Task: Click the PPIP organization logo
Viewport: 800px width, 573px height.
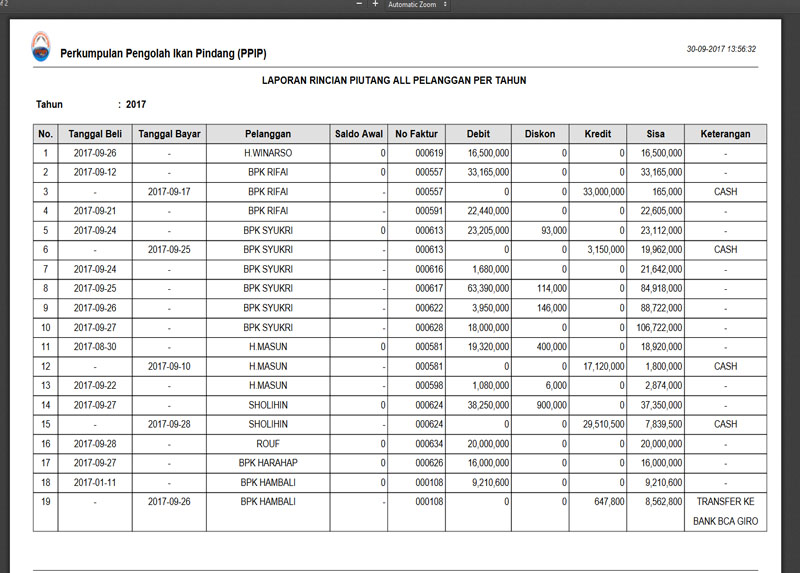Action: point(40,45)
